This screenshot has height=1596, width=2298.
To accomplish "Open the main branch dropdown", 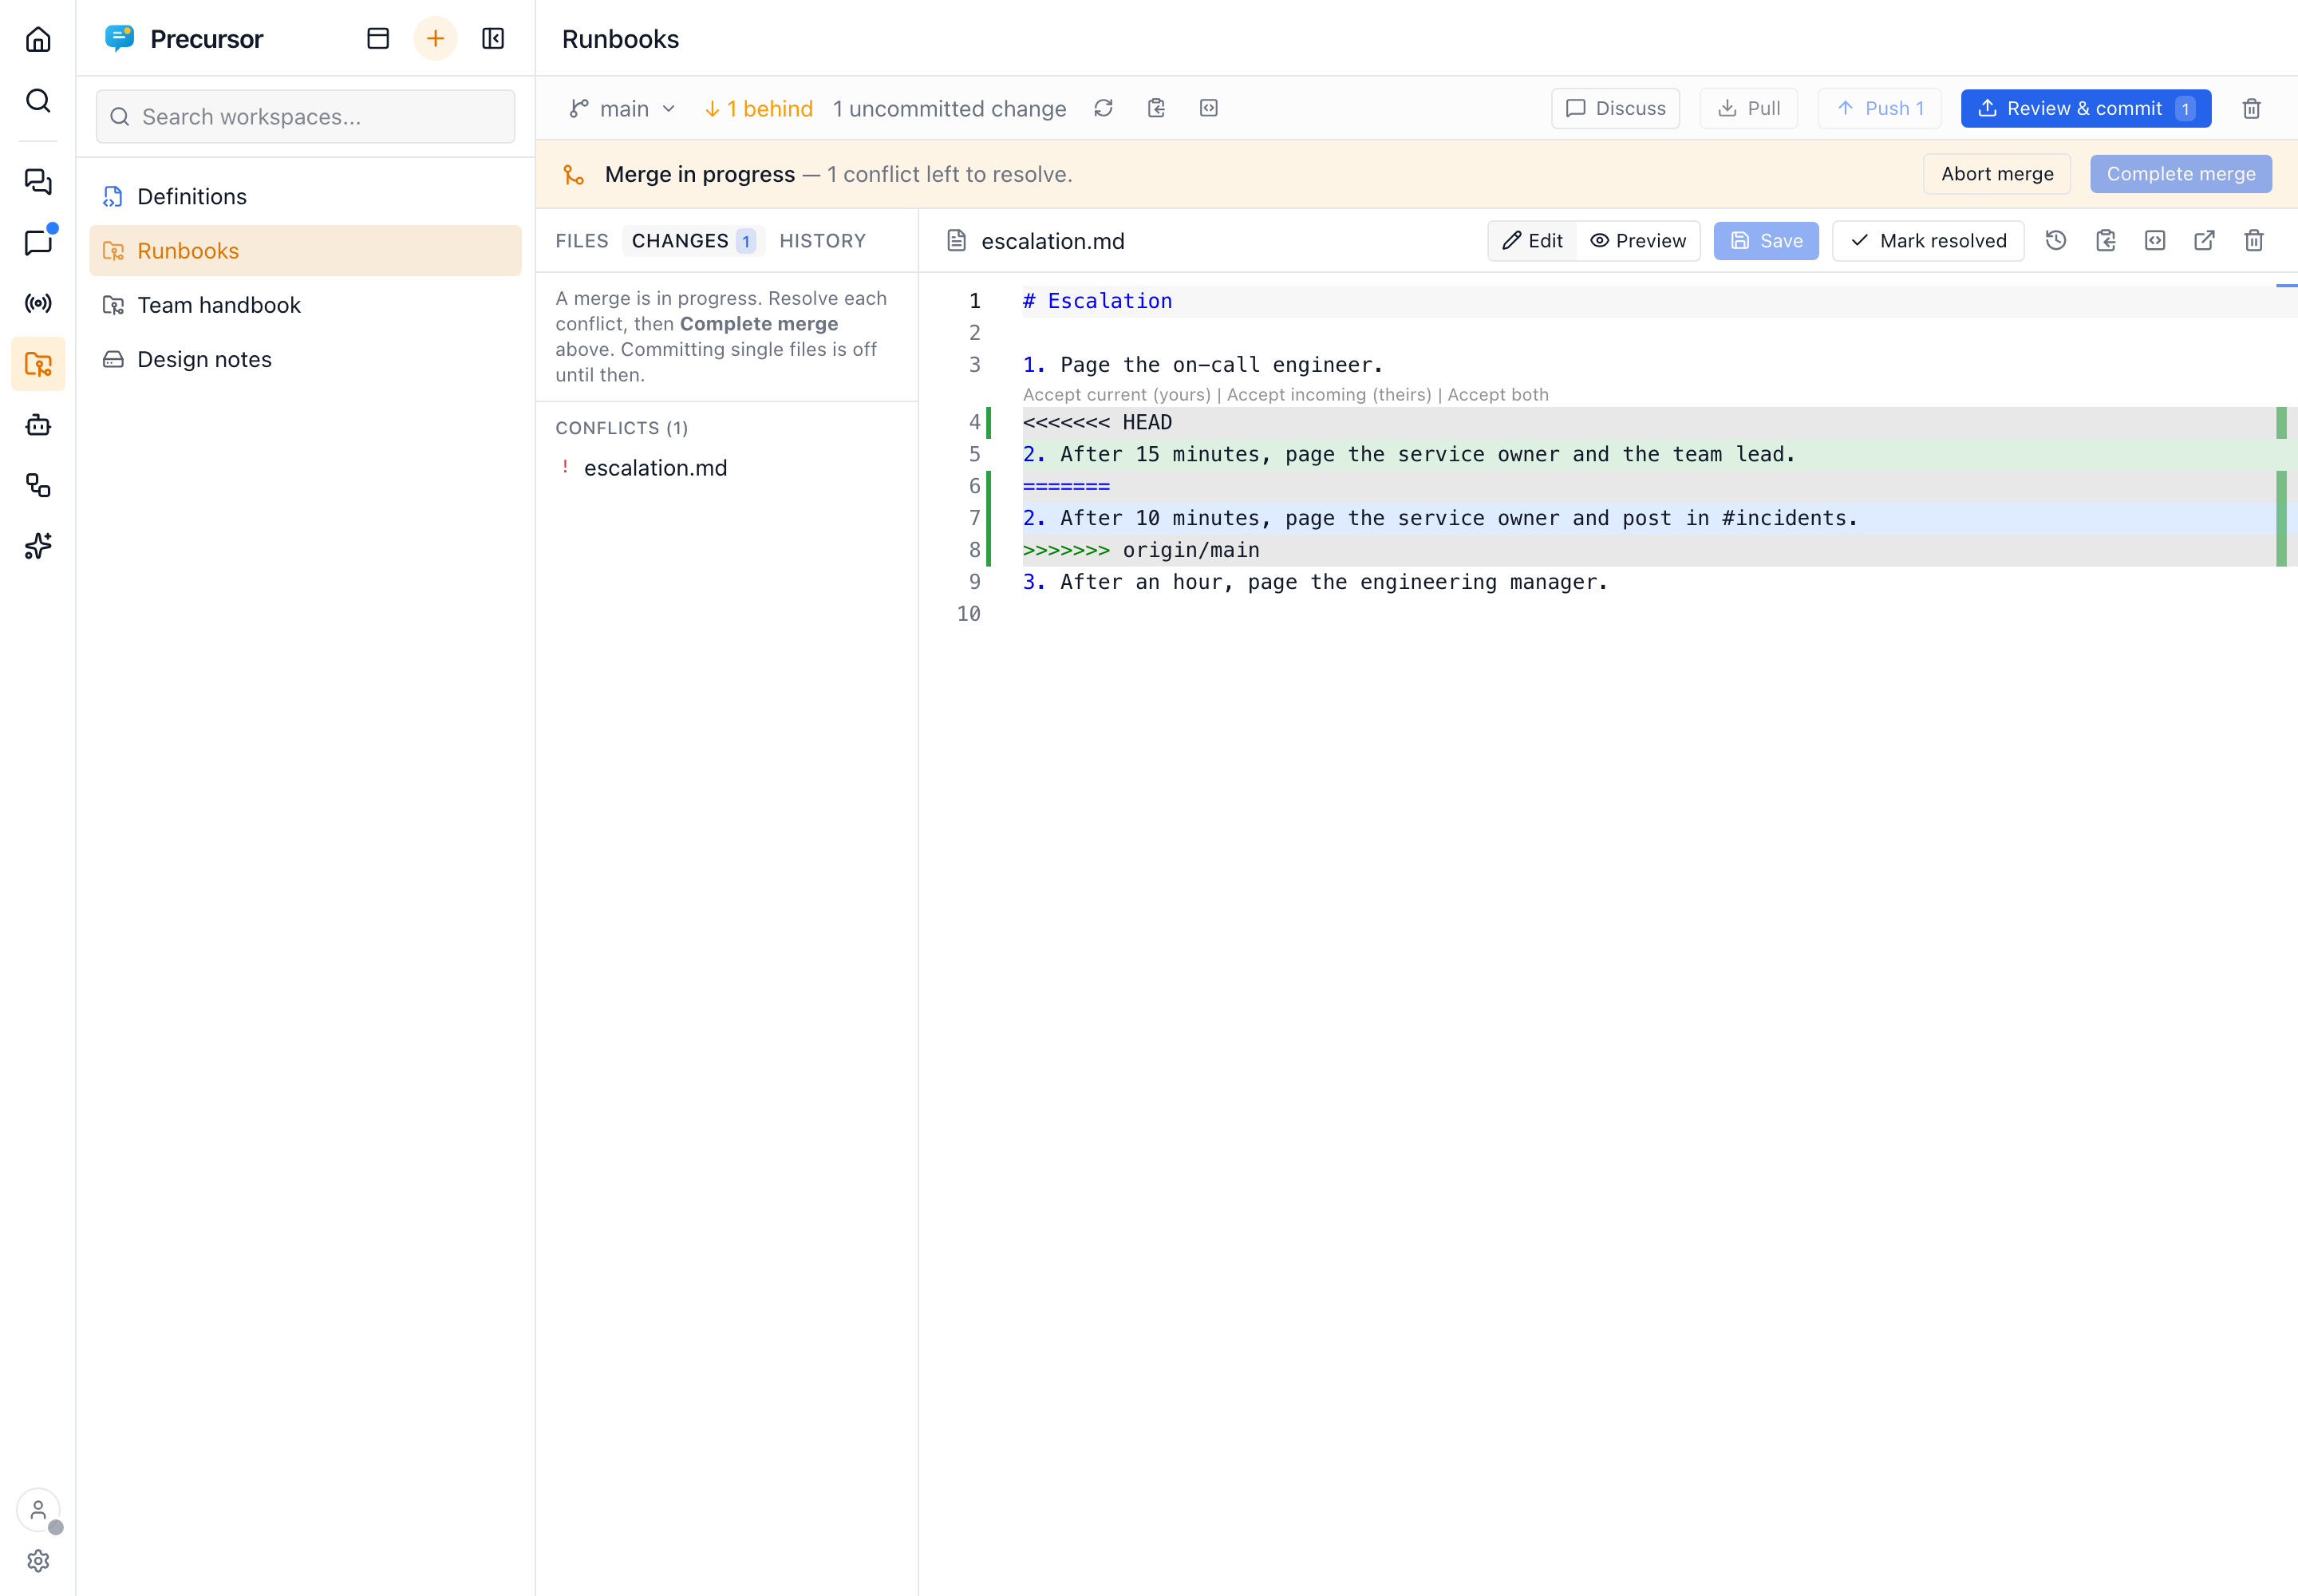I will [x=622, y=108].
